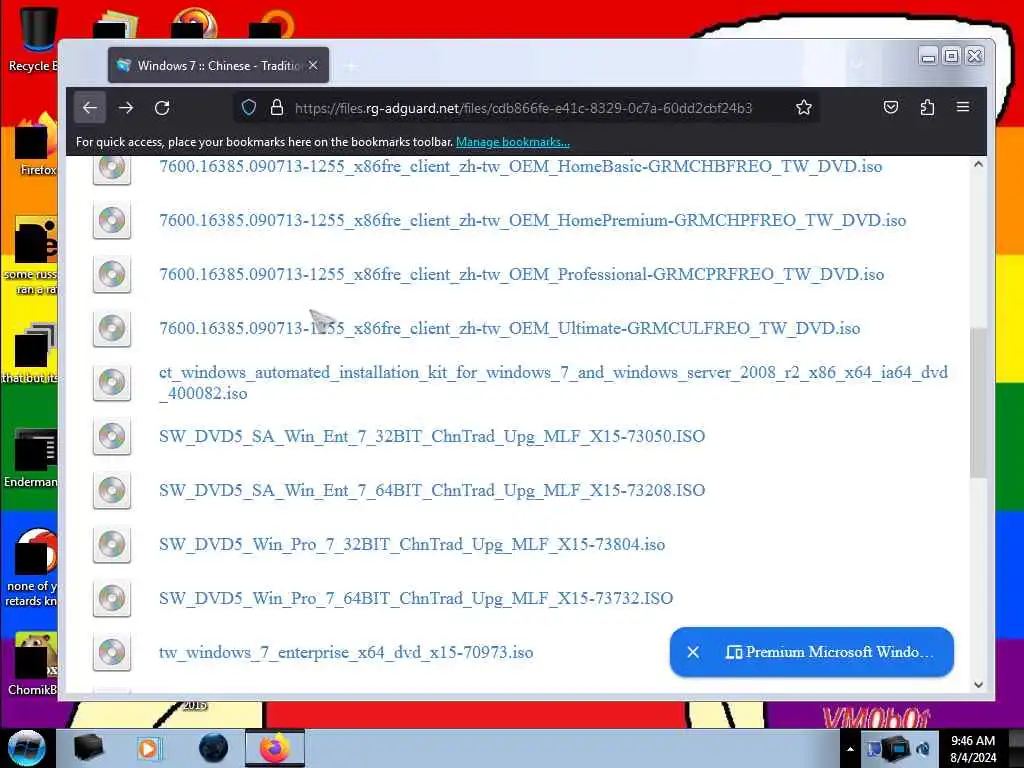The width and height of the screenshot is (1024, 768).
Task: Click disc icon beside tw_windows_7_enterprise iso
Action: (112, 652)
